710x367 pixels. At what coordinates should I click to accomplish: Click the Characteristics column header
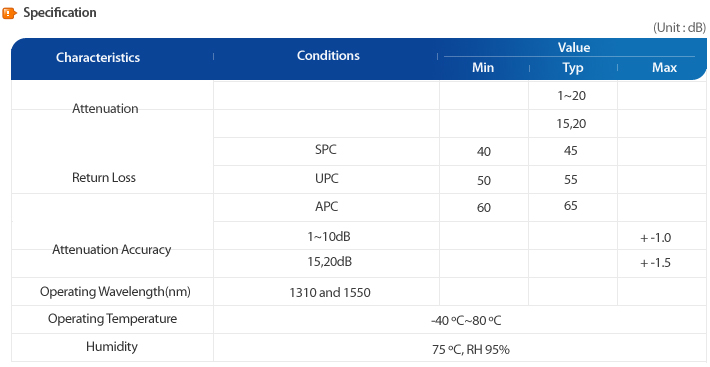[x=98, y=58]
